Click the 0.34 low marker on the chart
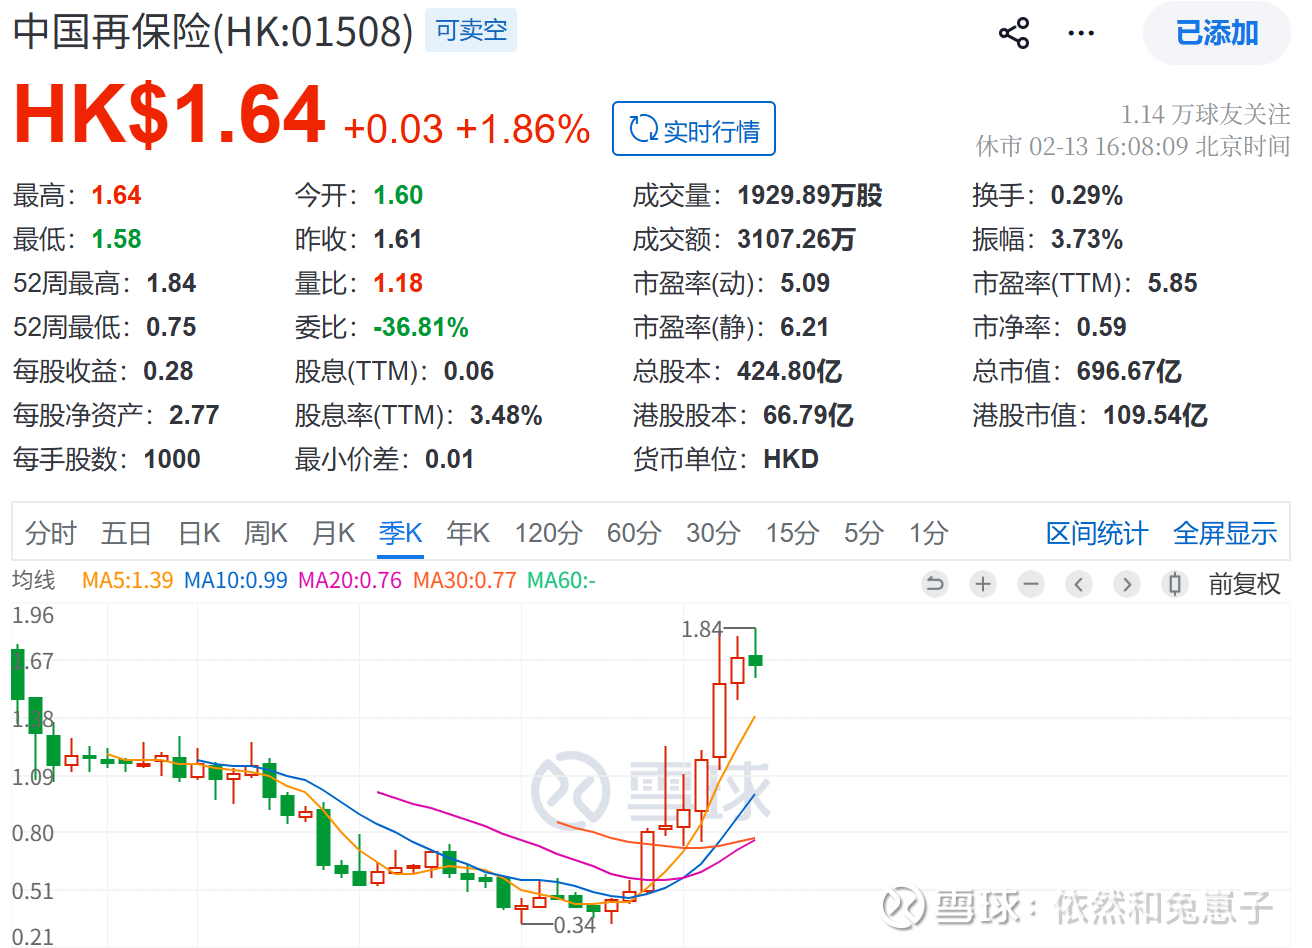This screenshot has height=948, width=1312. pos(574,926)
